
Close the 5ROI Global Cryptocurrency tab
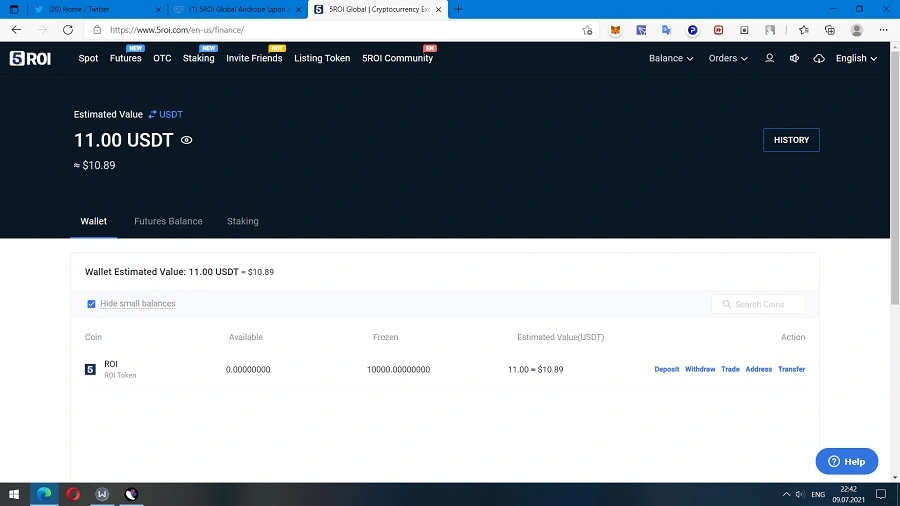(x=439, y=9)
